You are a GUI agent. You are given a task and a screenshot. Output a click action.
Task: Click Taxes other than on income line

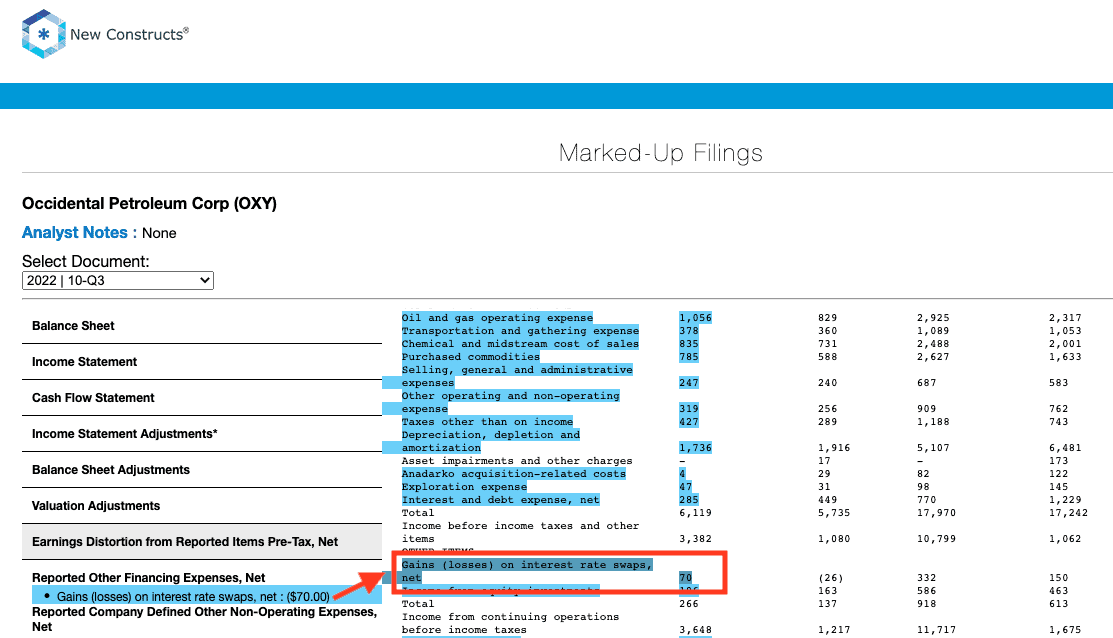[x=487, y=422]
